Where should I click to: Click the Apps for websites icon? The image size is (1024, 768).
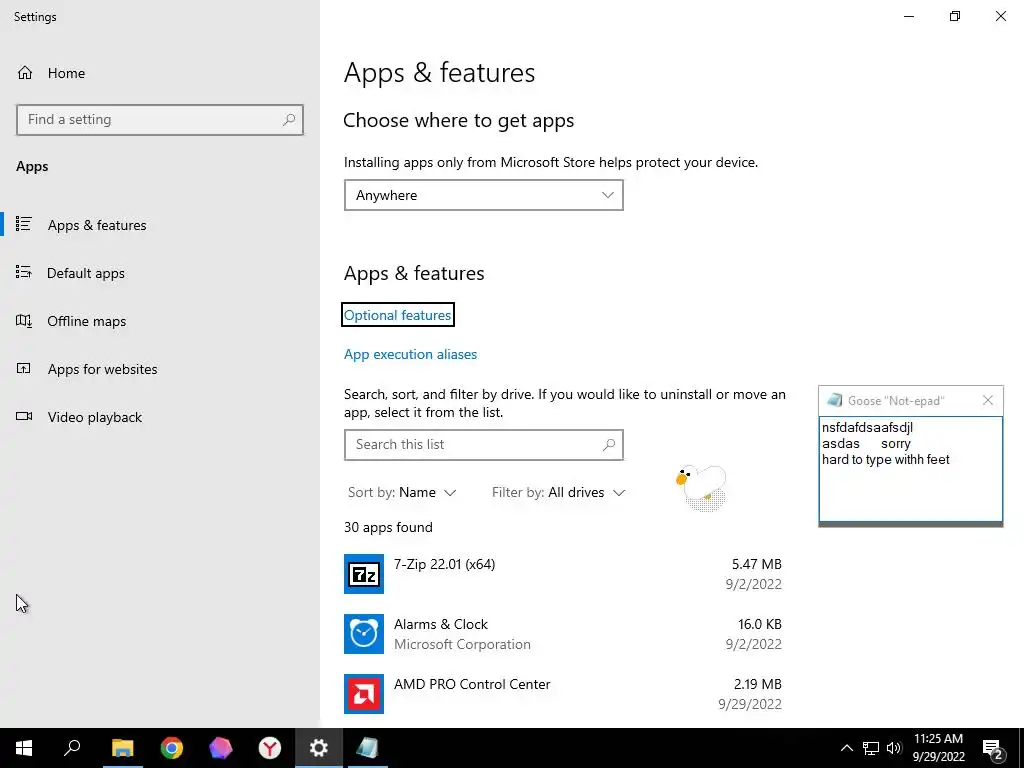coord(24,369)
